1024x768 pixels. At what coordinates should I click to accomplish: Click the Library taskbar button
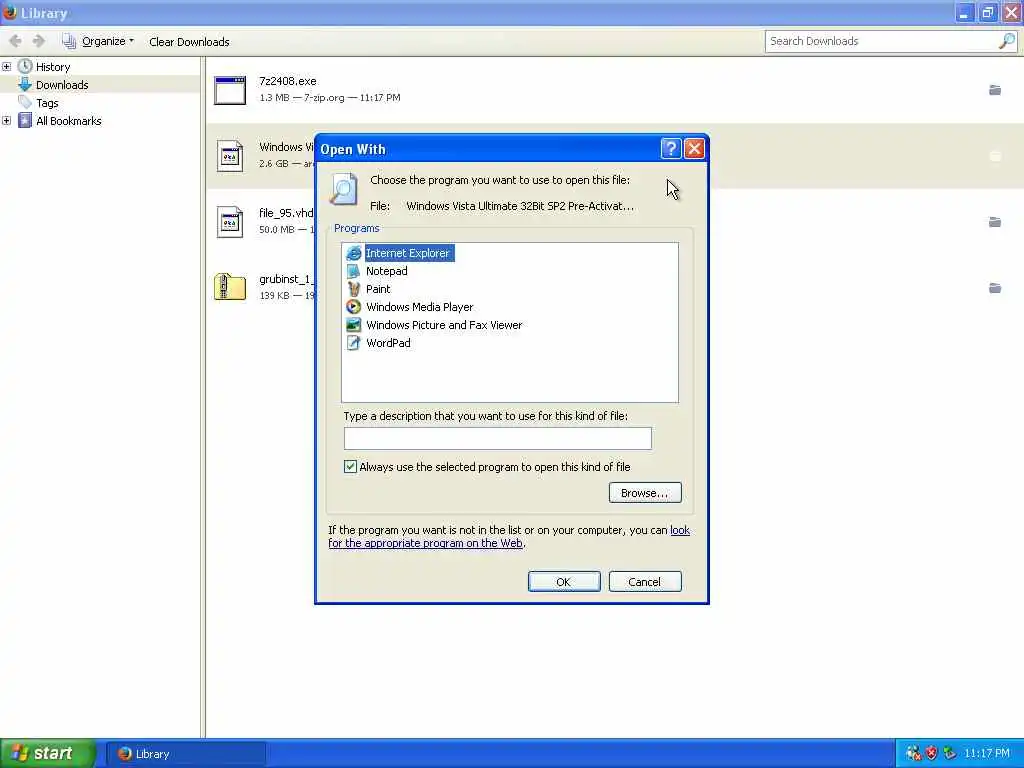(186, 754)
